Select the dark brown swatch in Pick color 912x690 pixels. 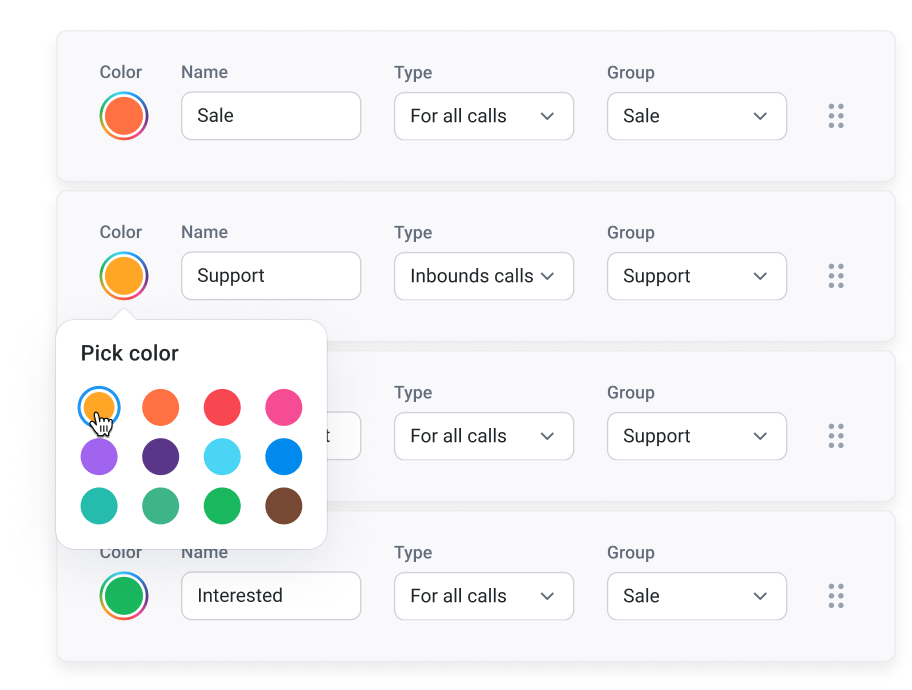(x=284, y=506)
